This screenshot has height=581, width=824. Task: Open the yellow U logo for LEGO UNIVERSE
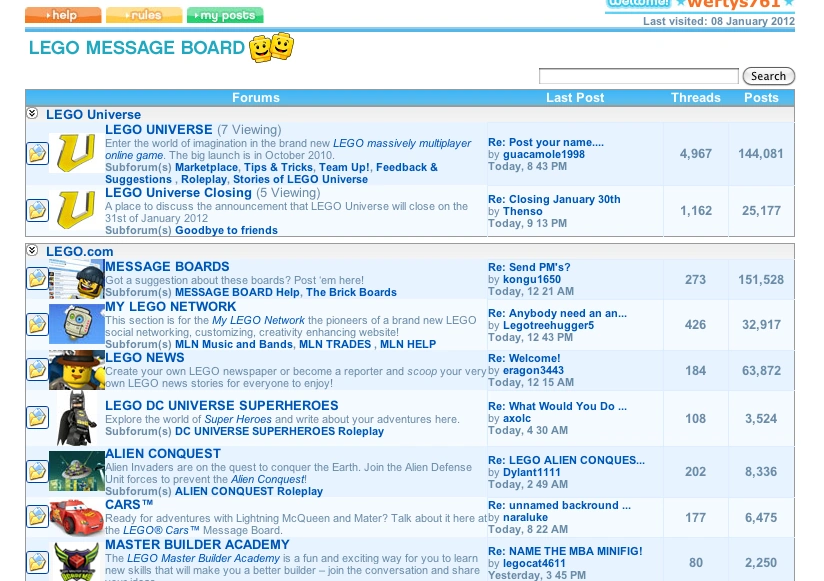tap(76, 153)
